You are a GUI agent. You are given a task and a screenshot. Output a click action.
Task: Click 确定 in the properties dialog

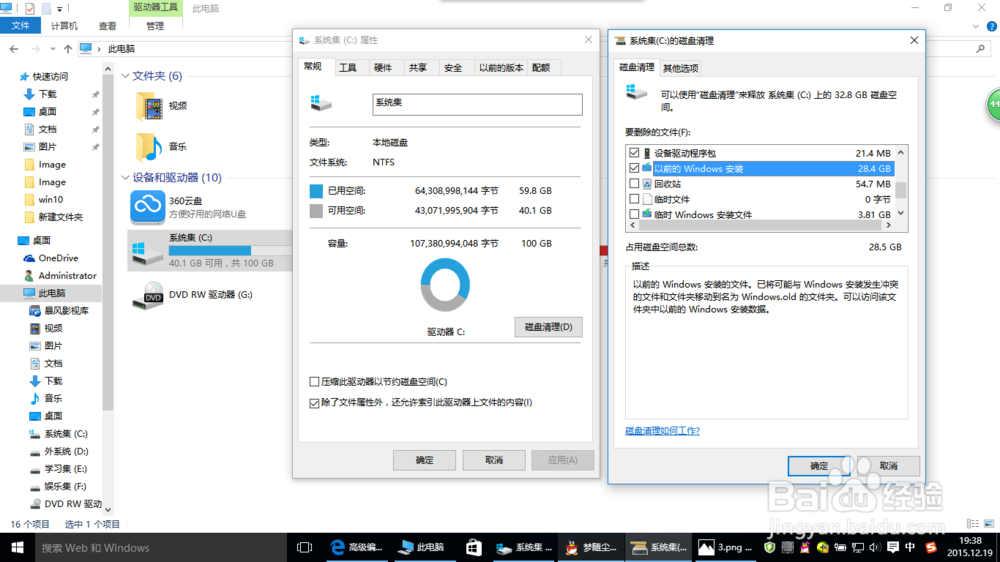(424, 460)
